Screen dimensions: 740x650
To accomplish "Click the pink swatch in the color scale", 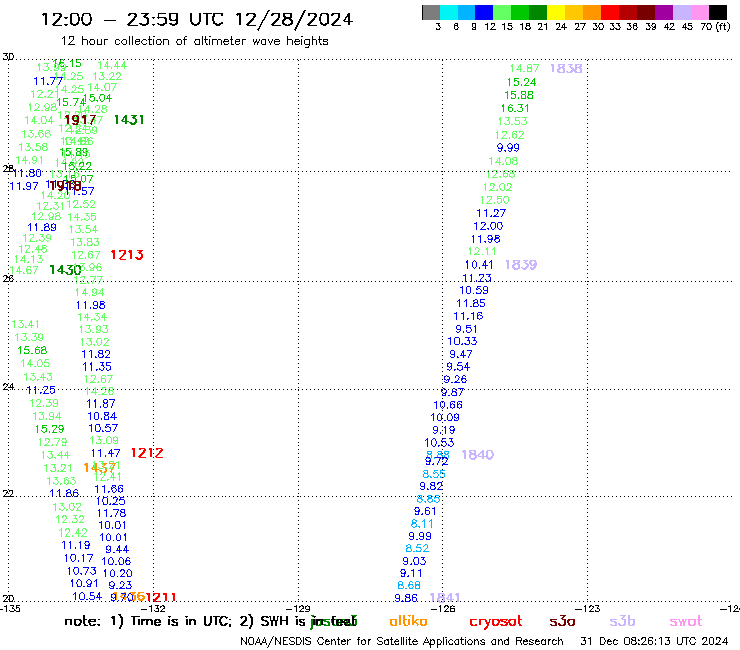I will (699, 12).
